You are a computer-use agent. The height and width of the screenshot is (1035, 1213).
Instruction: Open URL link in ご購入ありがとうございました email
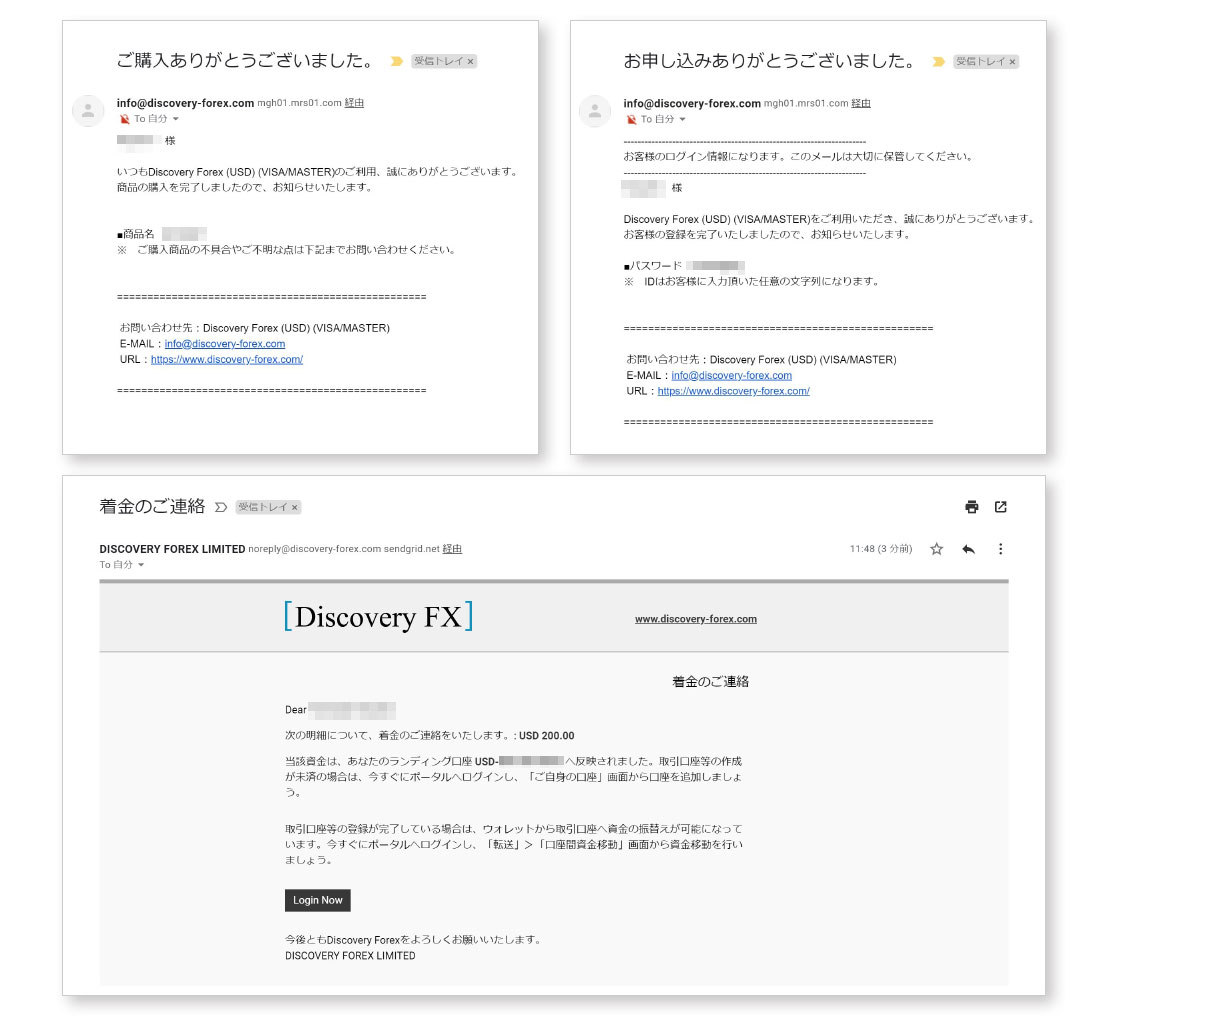click(227, 360)
